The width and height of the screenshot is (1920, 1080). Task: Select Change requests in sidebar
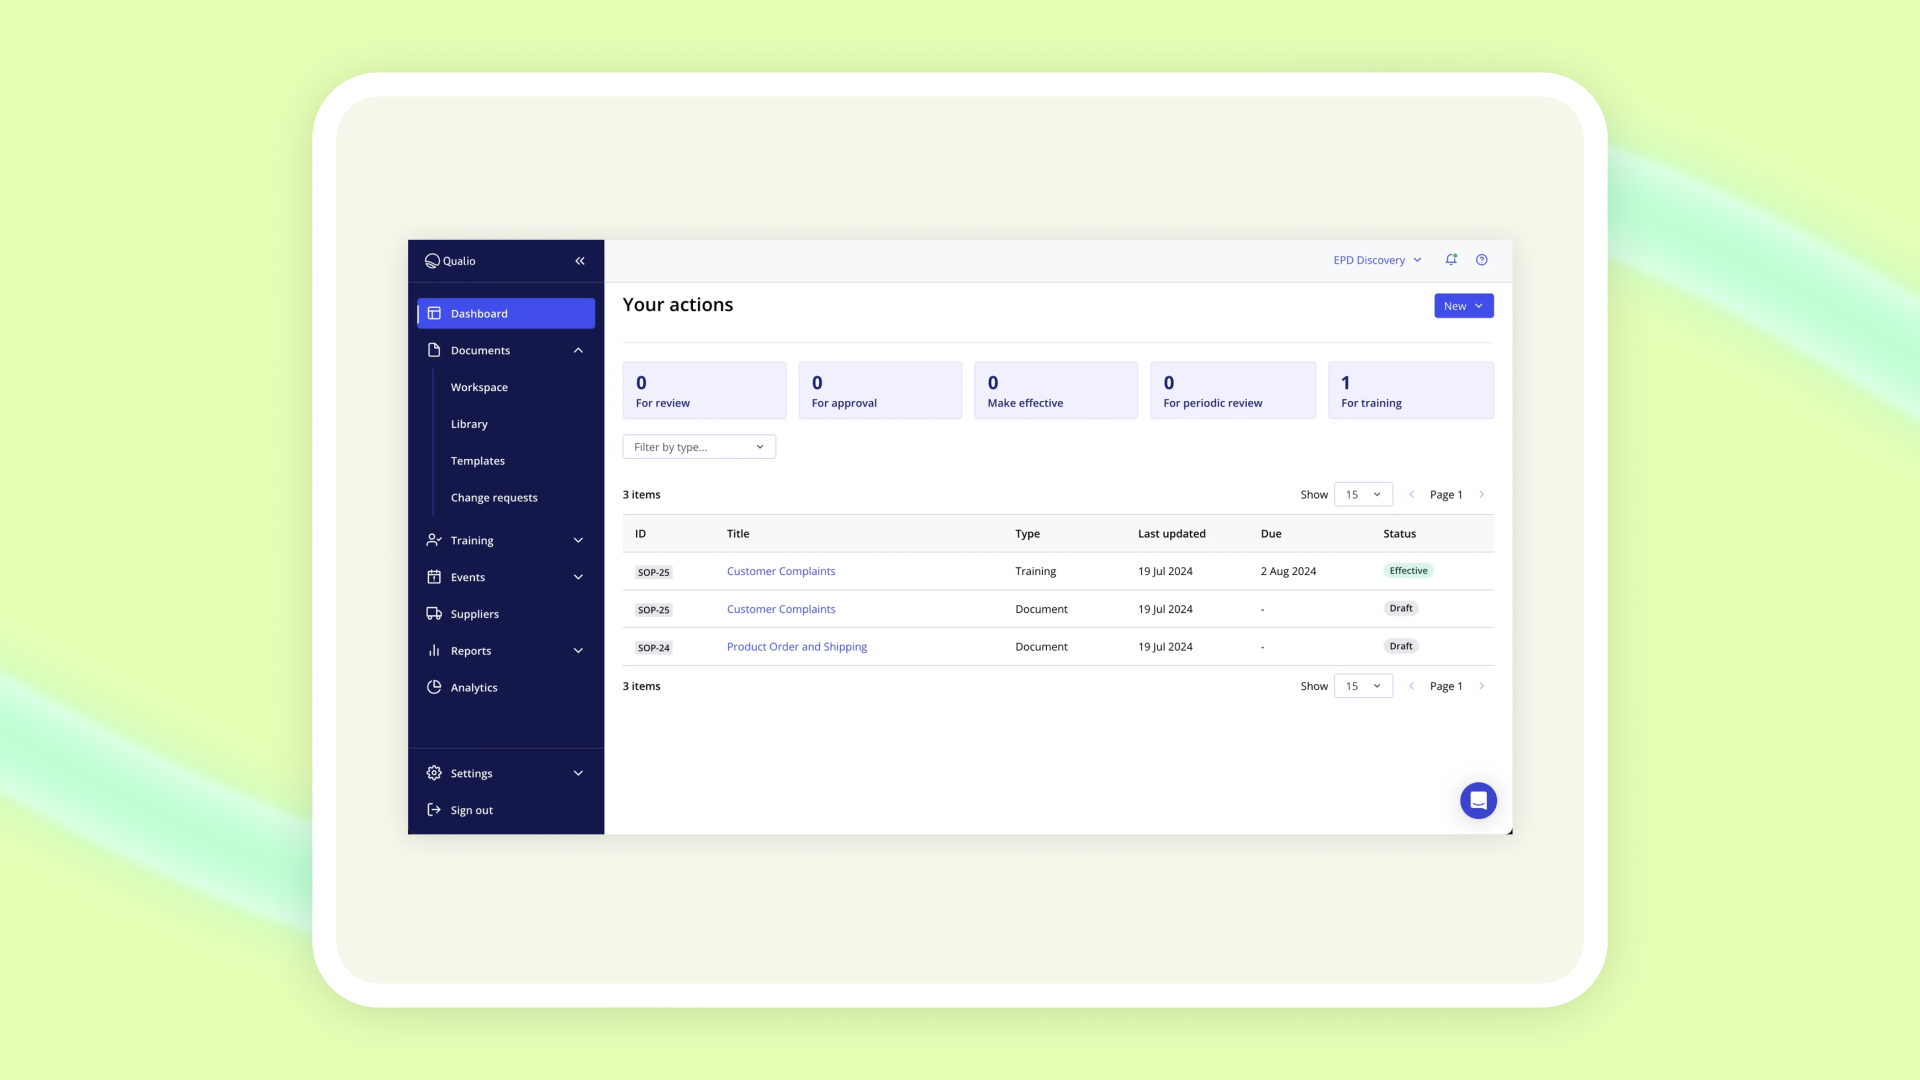(x=494, y=498)
